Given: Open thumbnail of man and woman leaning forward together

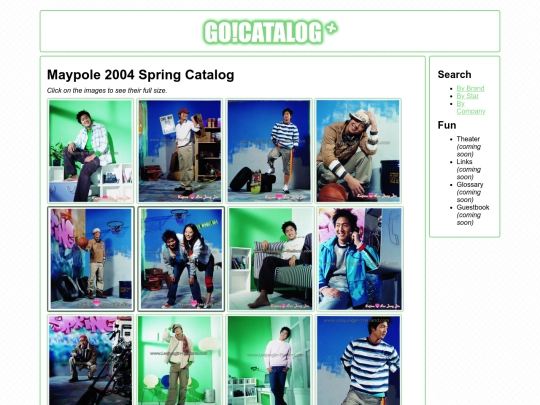Looking at the screenshot, I should click(x=181, y=259).
